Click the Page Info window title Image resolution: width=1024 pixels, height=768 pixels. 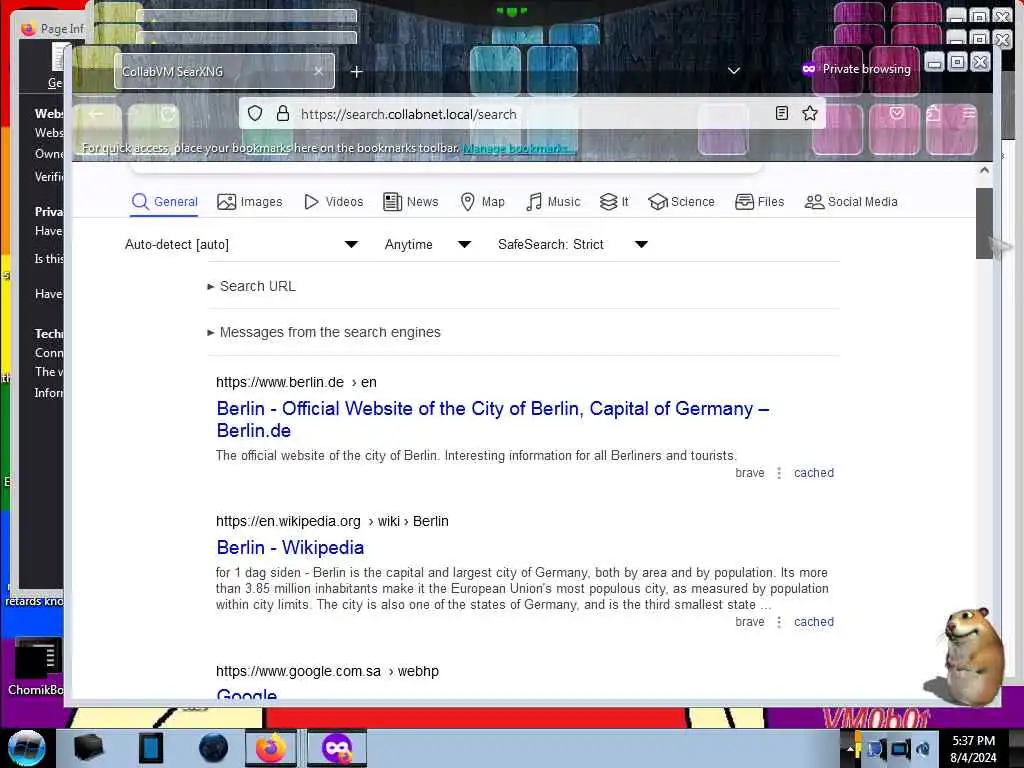coord(62,28)
